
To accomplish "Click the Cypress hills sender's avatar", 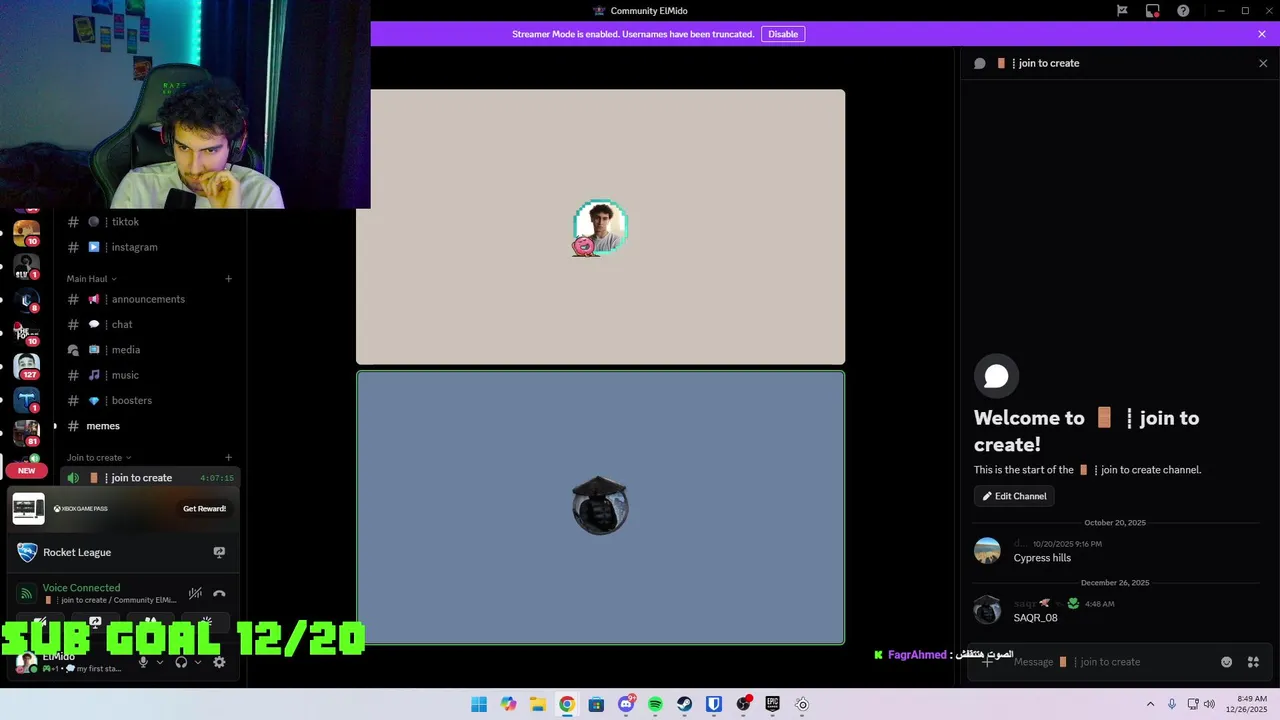I will pos(987,550).
